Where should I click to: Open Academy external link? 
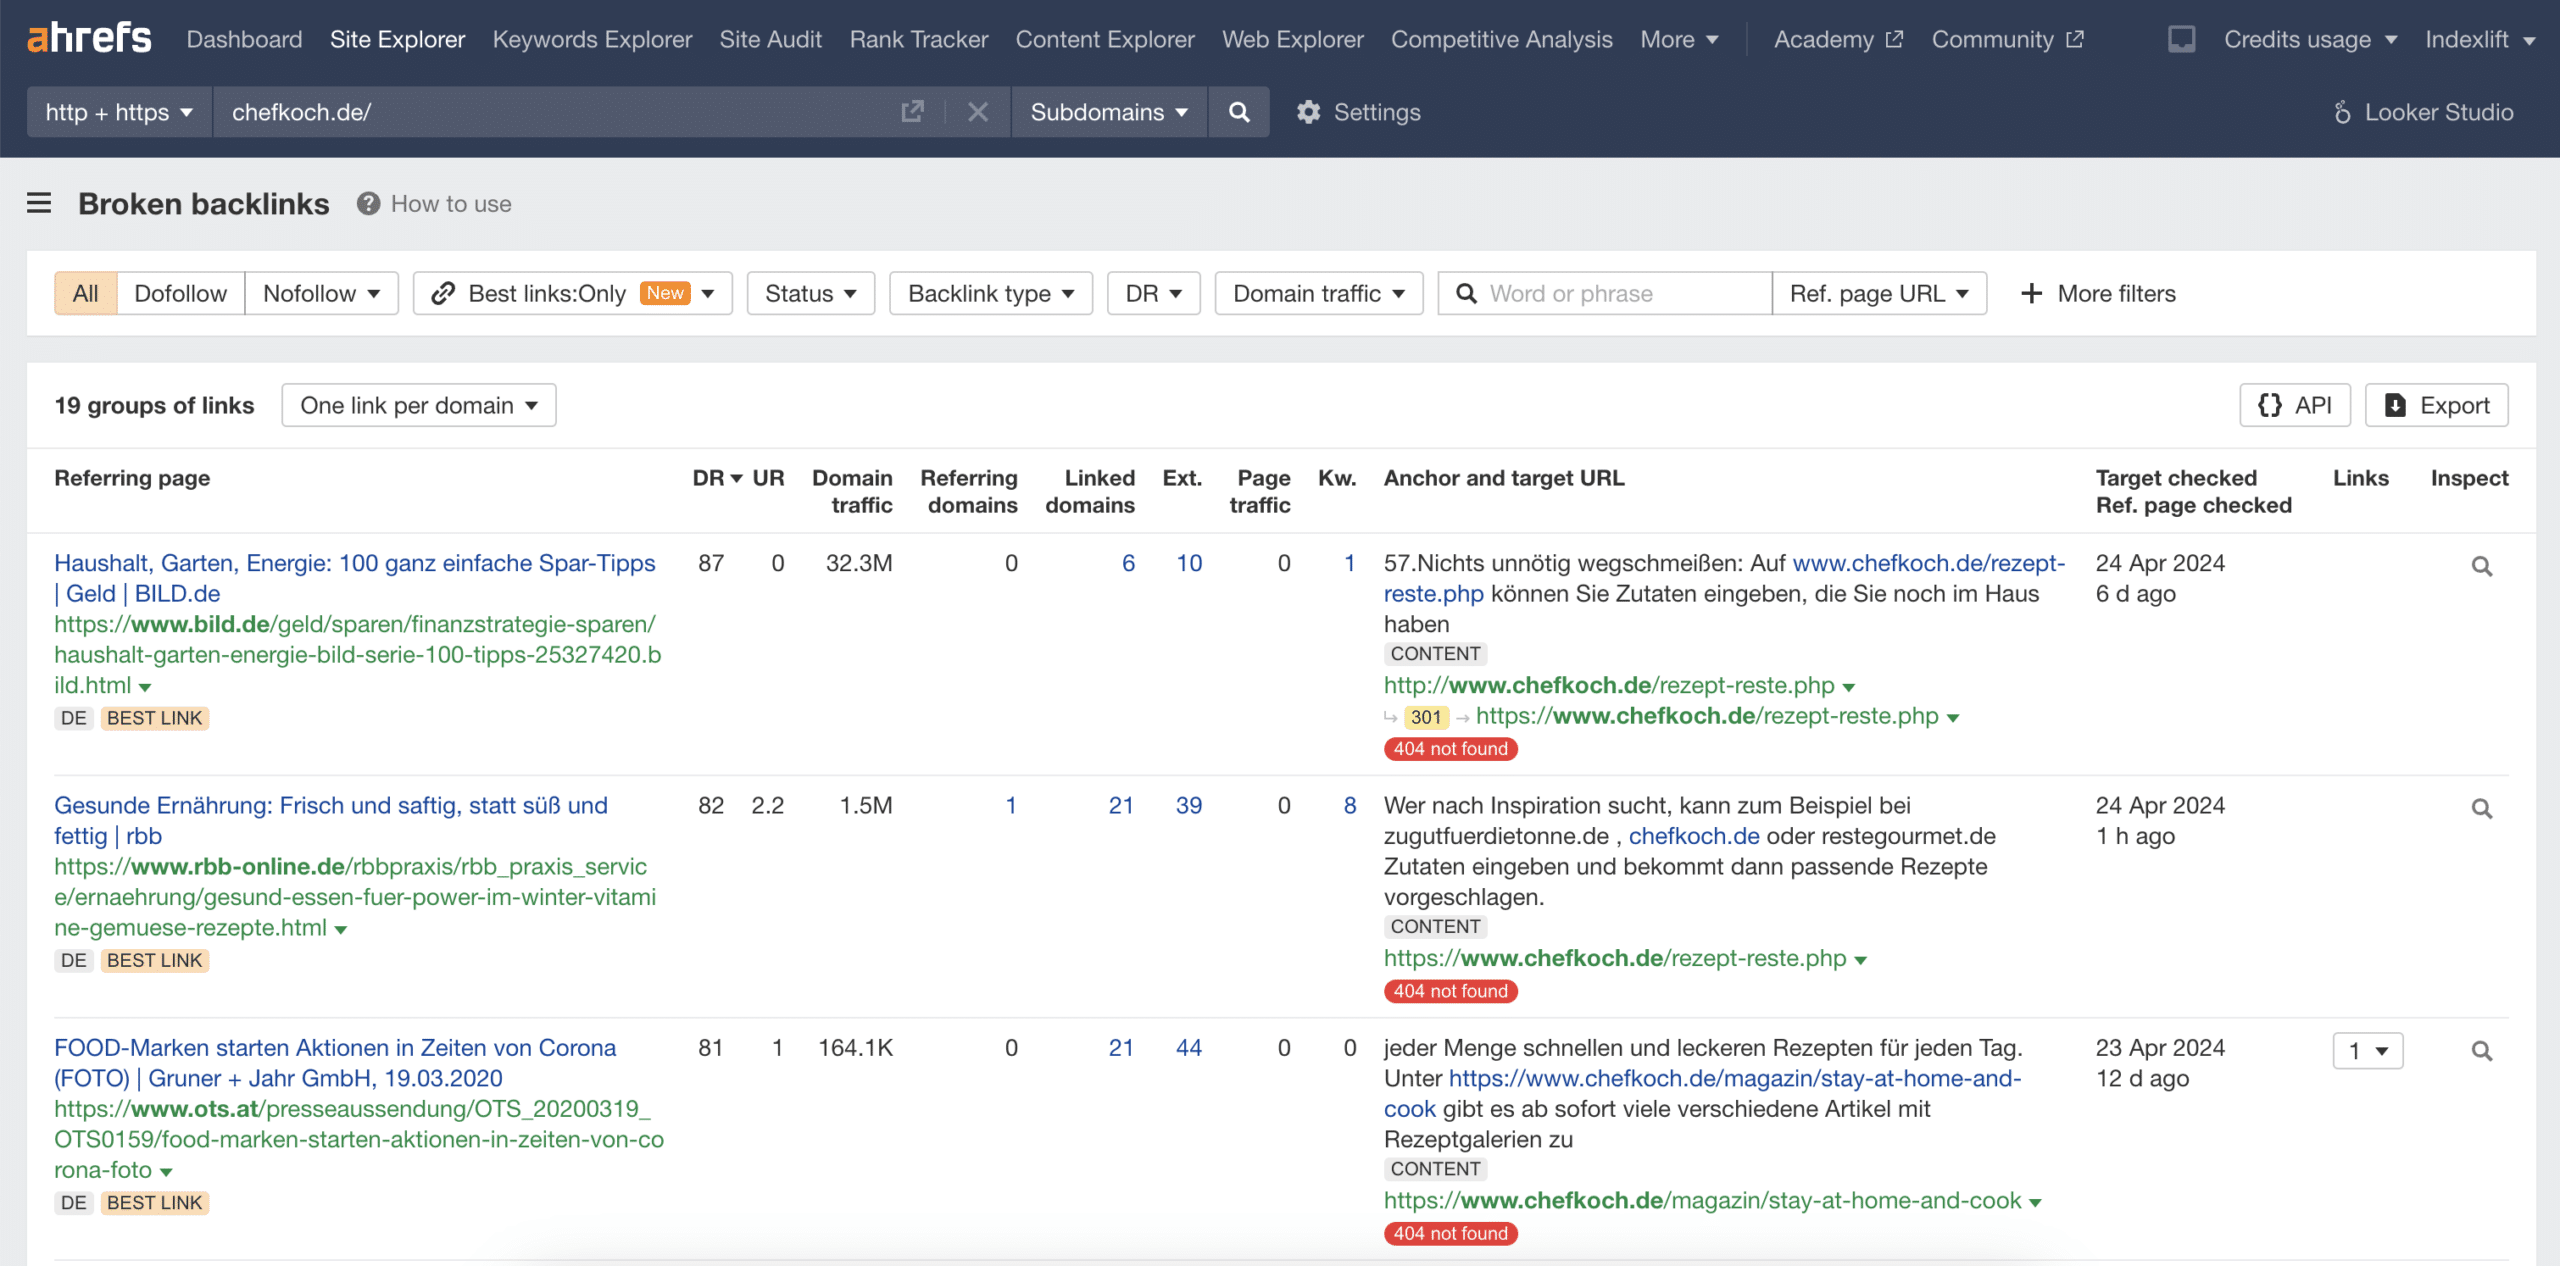1838,39
